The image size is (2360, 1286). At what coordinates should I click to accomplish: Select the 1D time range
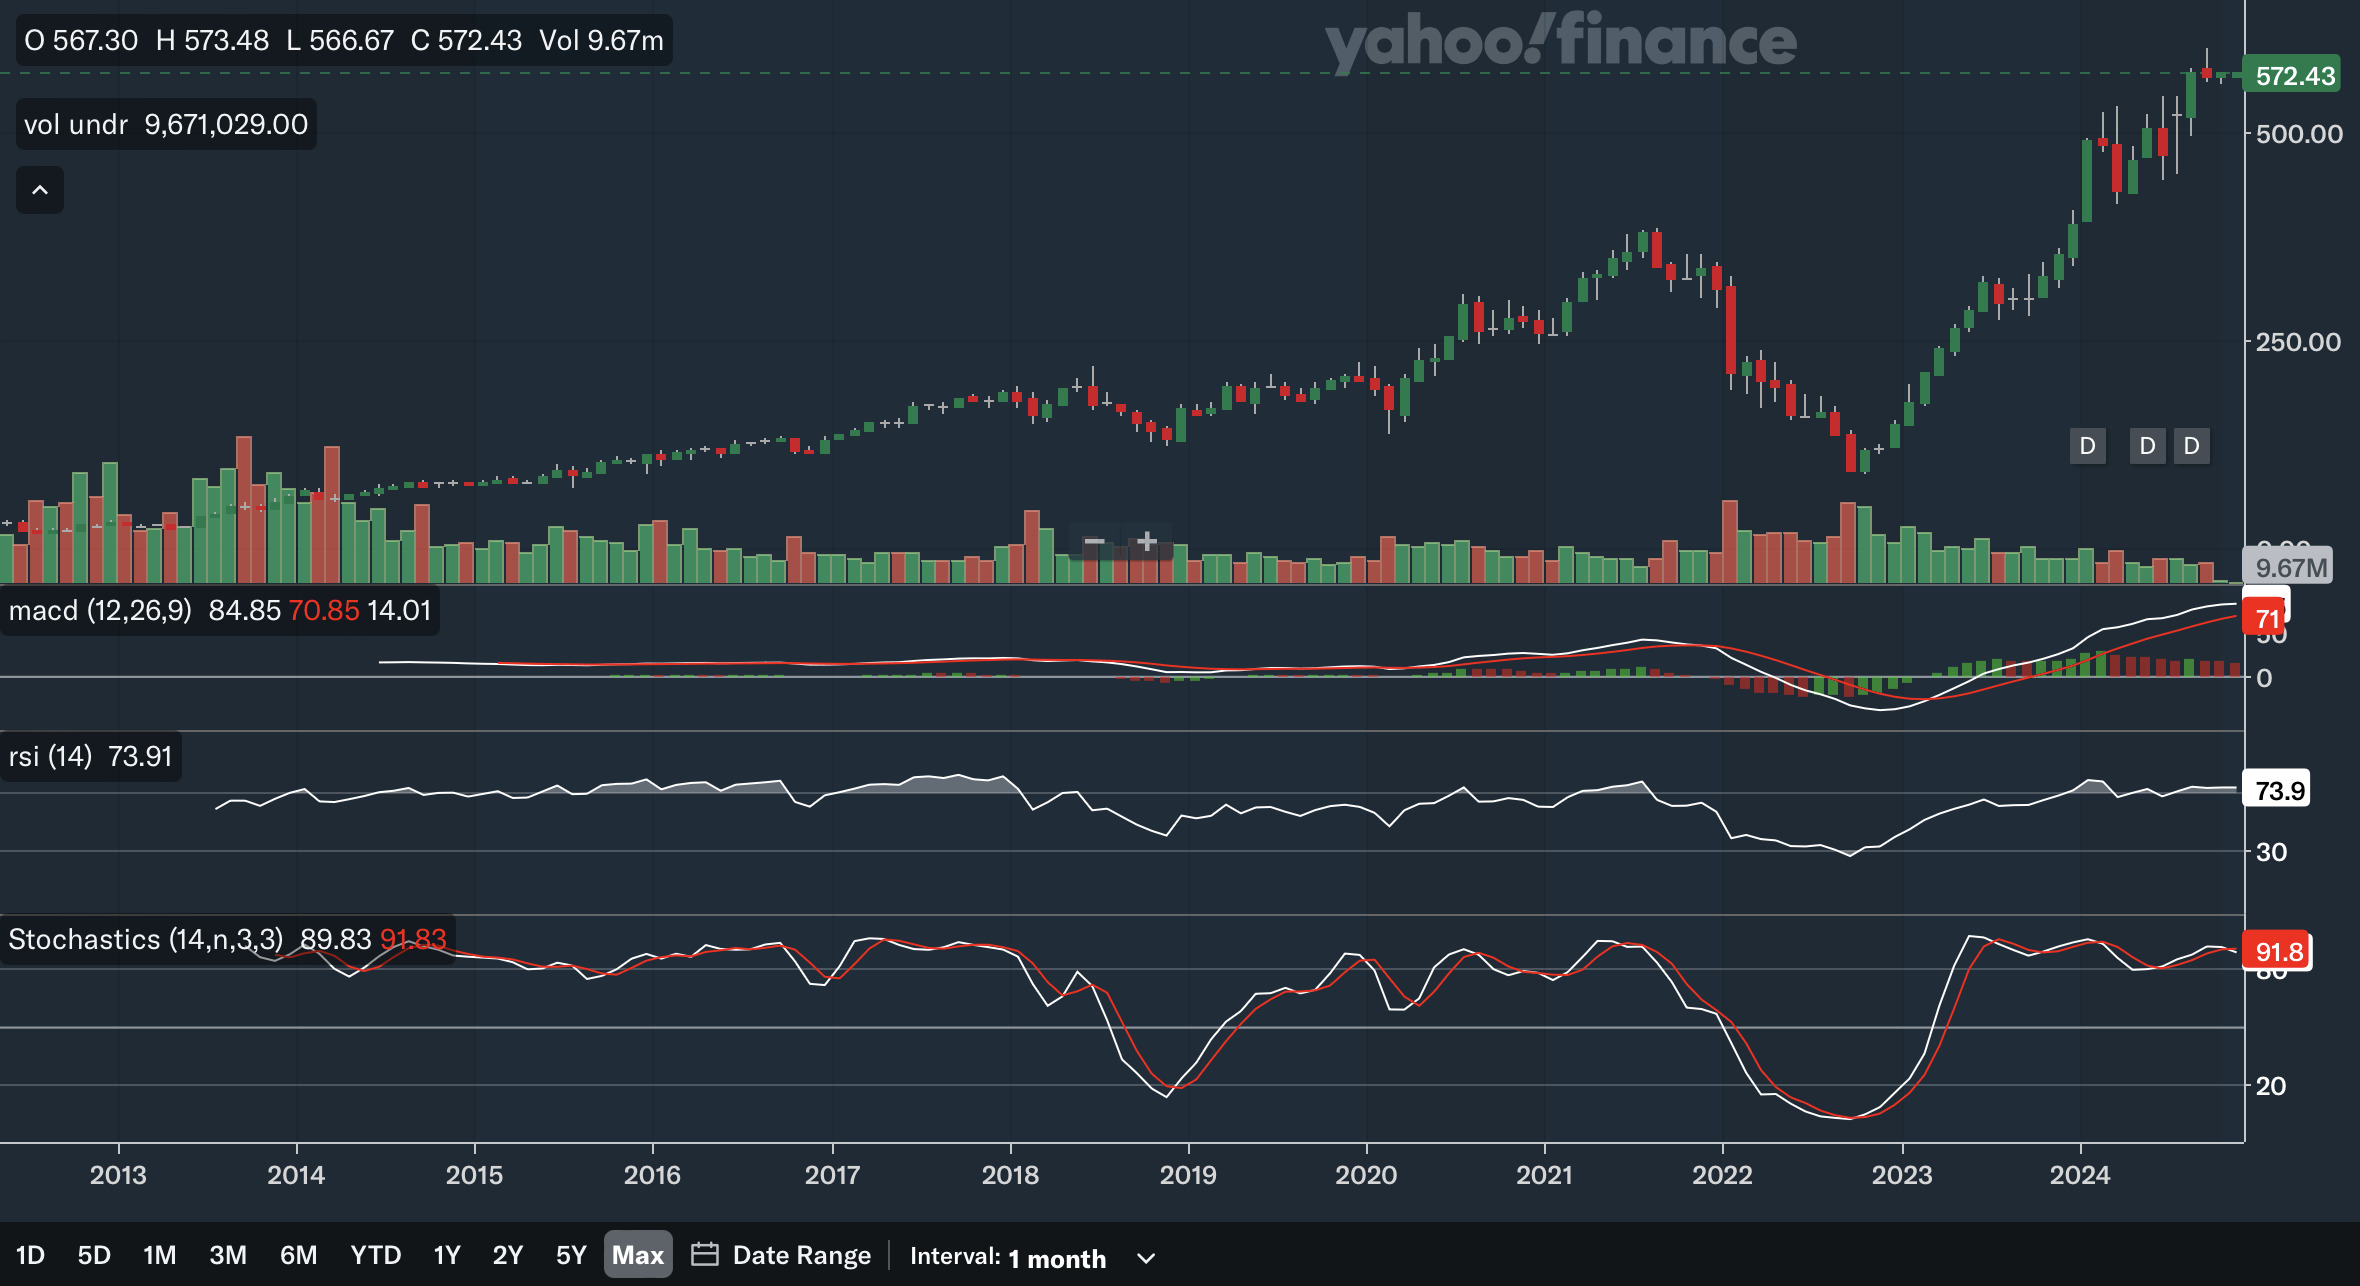[30, 1255]
